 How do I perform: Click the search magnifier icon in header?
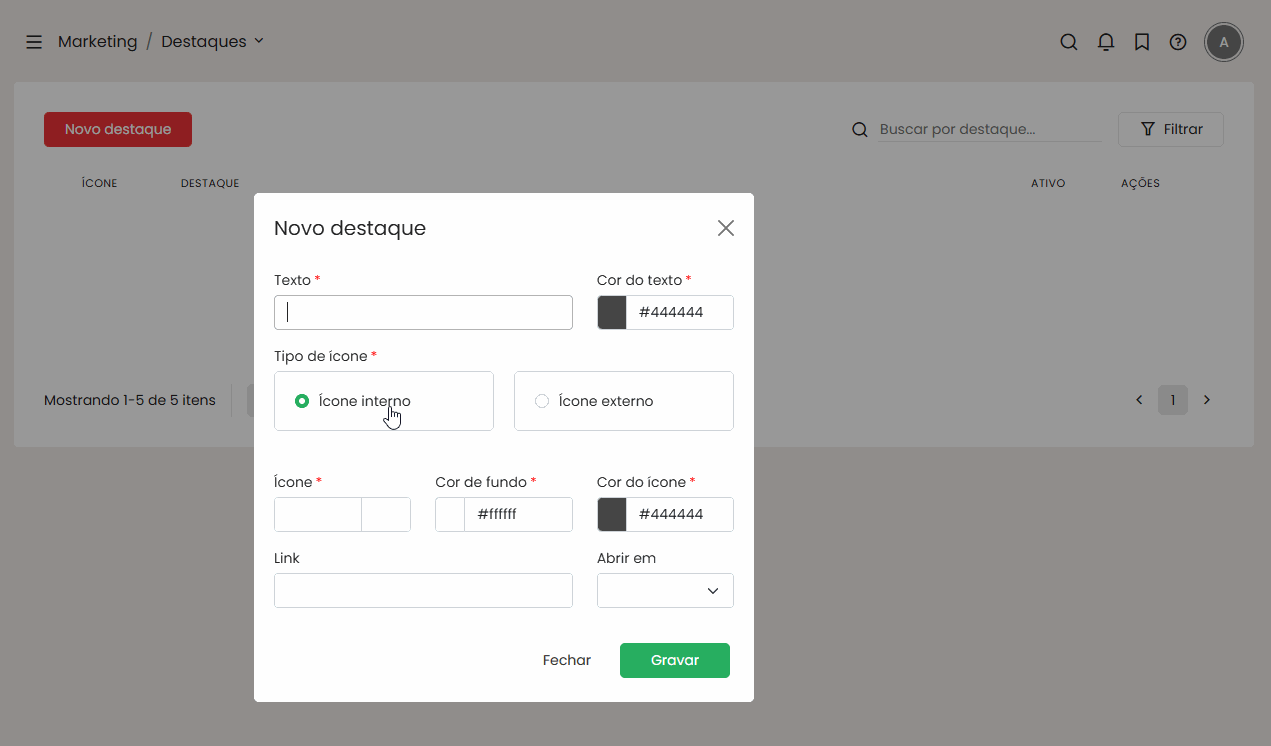click(x=1068, y=42)
